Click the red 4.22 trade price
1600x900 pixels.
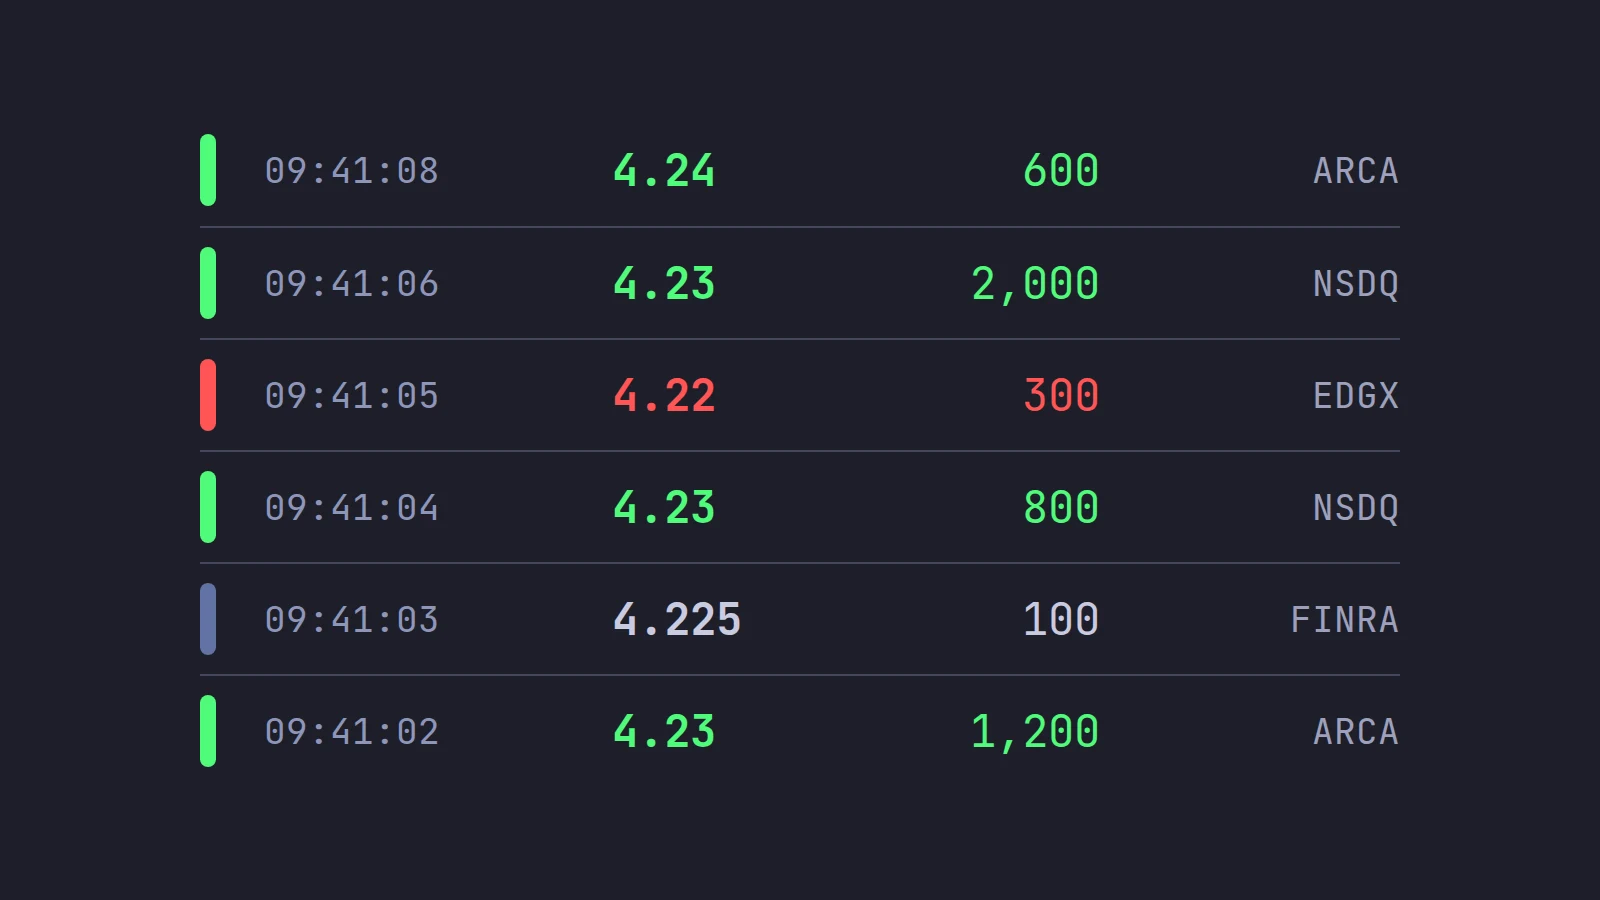664,396
